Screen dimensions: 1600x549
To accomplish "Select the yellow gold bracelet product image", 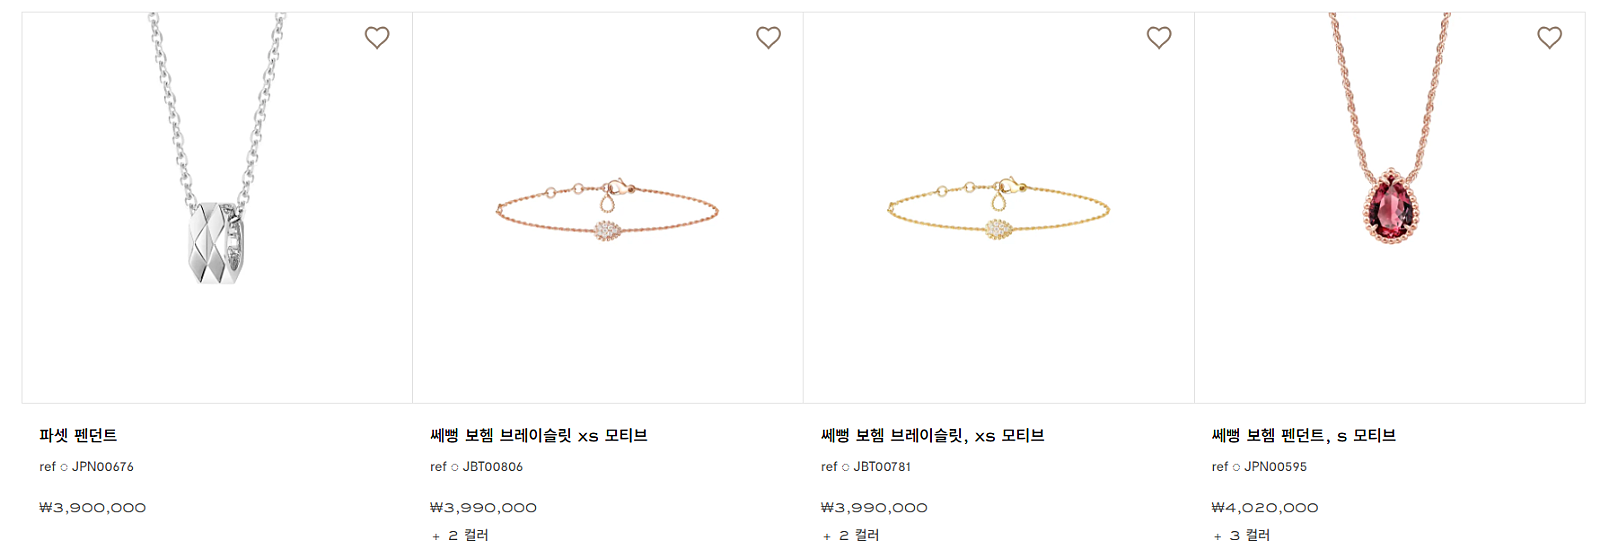I will pos(998,210).
